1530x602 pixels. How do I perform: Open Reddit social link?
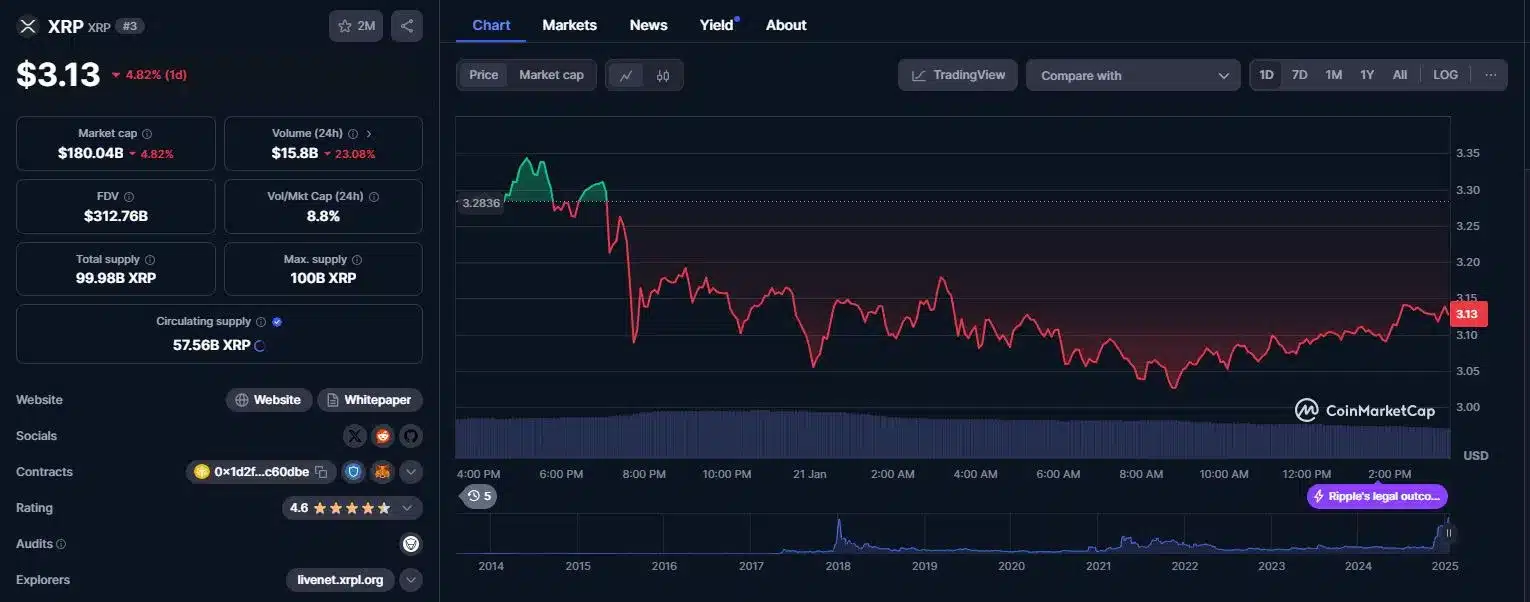point(383,436)
